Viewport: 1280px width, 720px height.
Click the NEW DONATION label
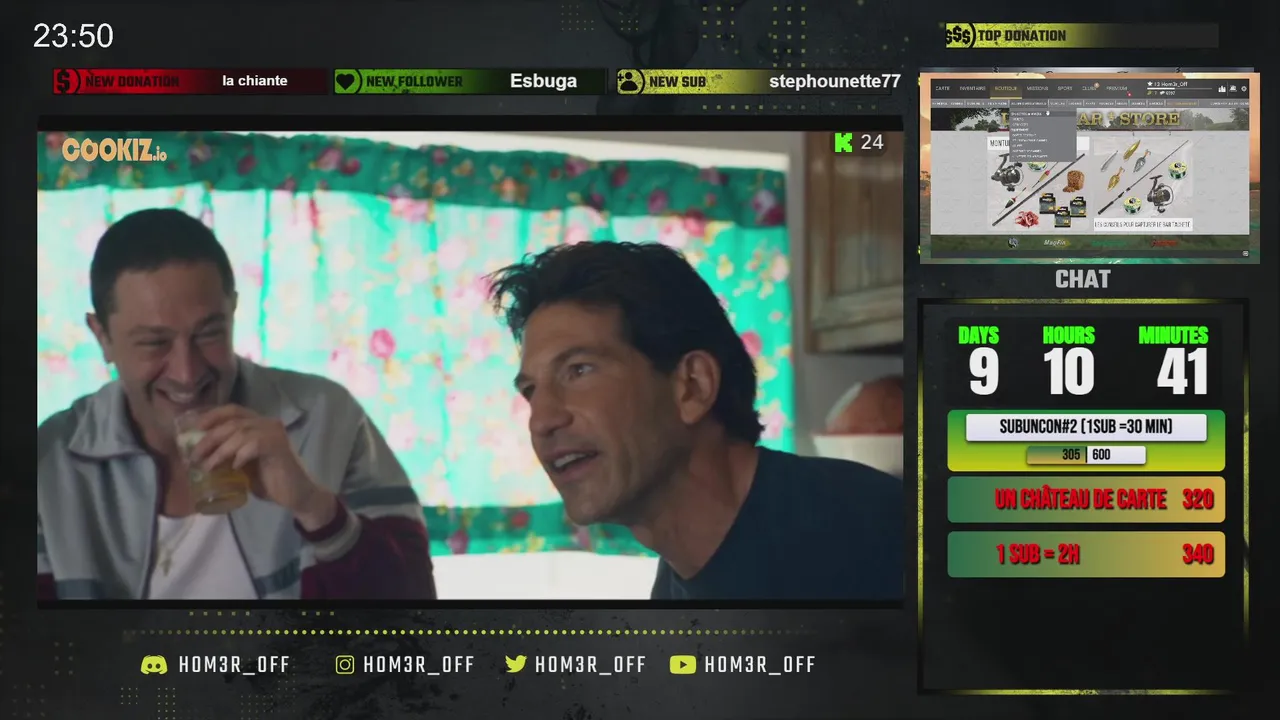[x=132, y=81]
